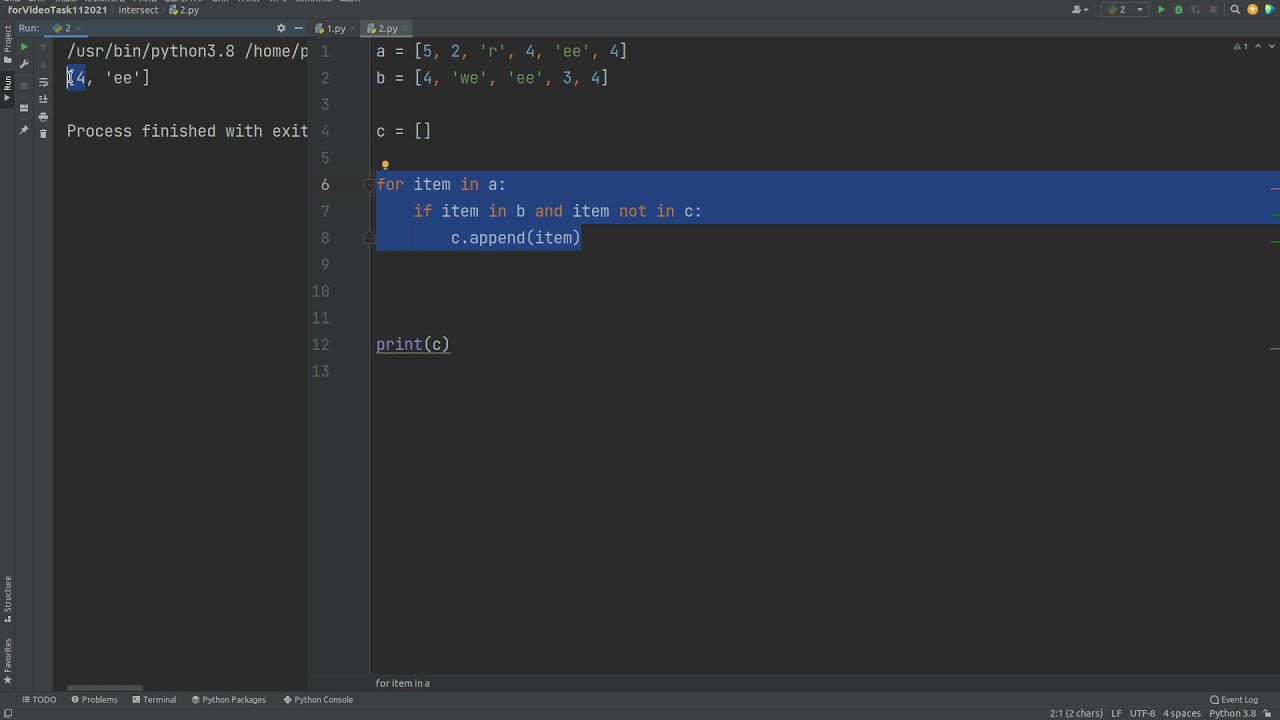Open run configuration wrench in Run panel
Screen dimensions: 1280x720
coord(24,64)
